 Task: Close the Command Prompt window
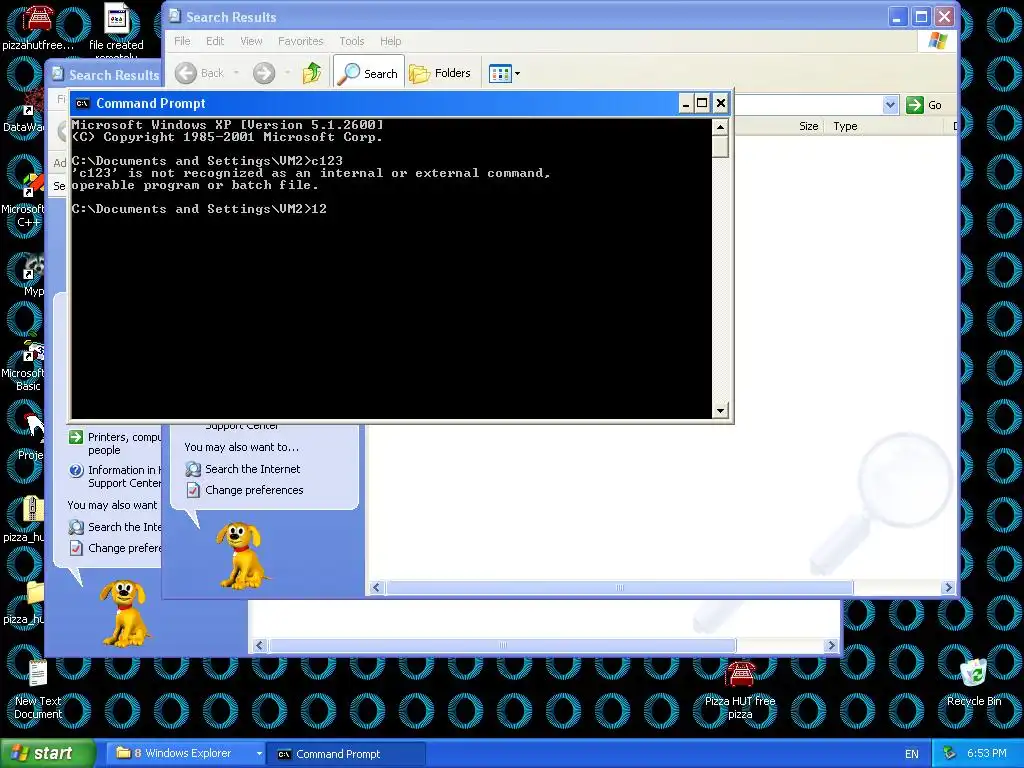pos(720,103)
